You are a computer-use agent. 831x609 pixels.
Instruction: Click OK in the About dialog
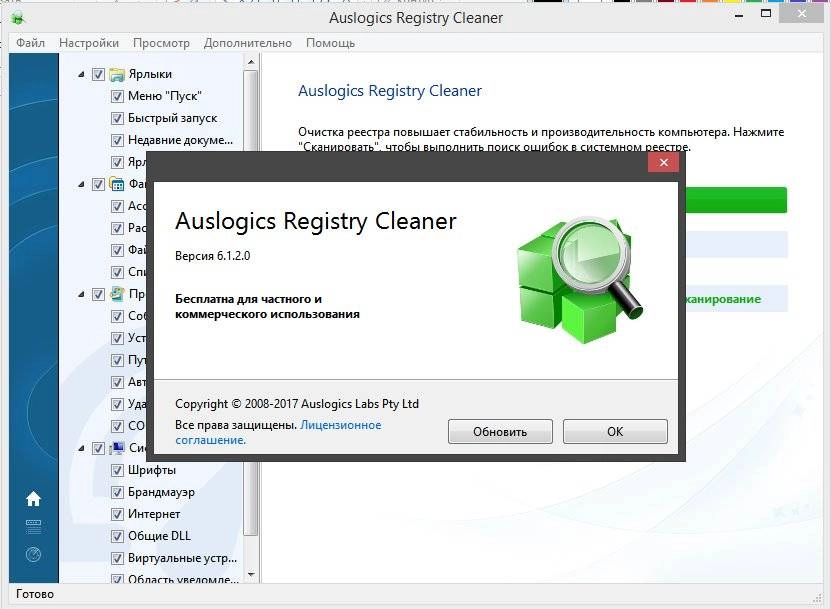615,431
